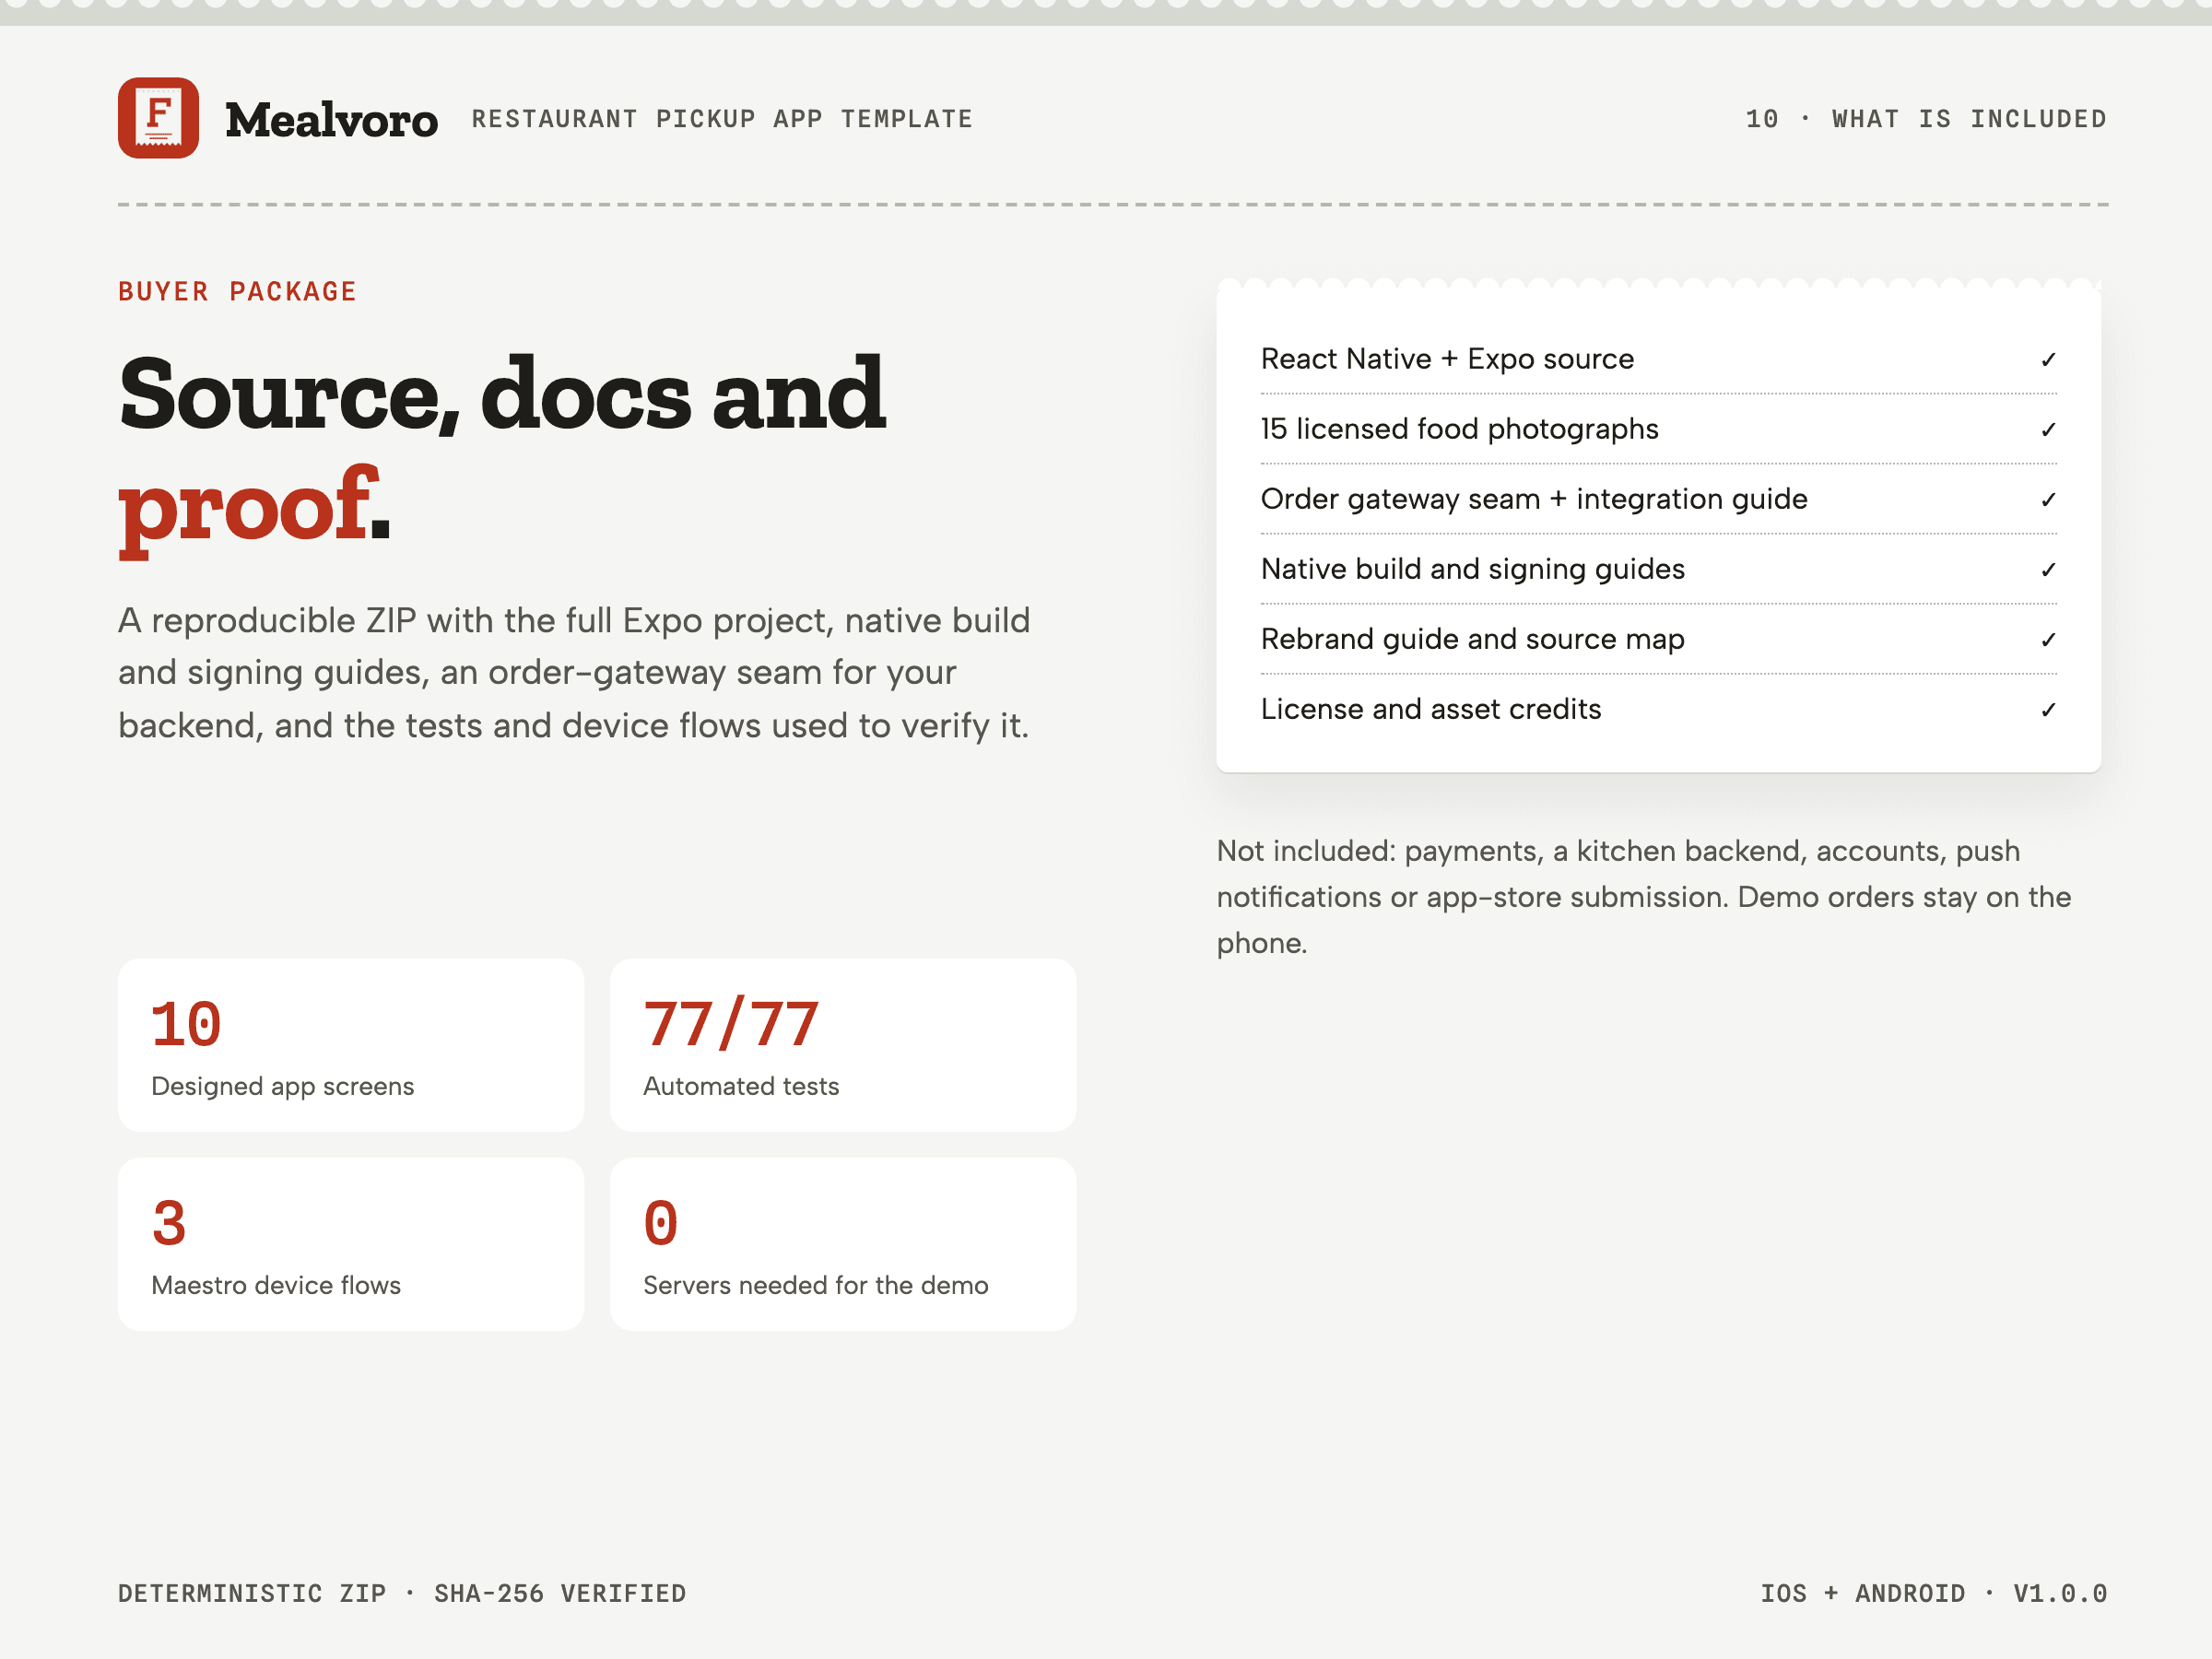Click 'Order gateway seam + integration guide' row
The image size is (2212, 1659).
pyautogui.click(x=1658, y=499)
